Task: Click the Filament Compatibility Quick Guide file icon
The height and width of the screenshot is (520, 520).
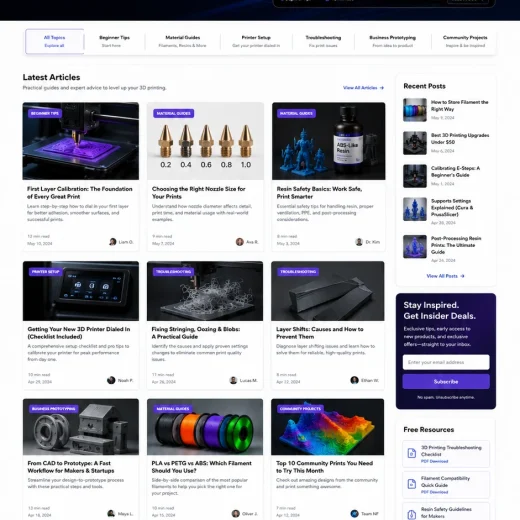Action: (412, 484)
